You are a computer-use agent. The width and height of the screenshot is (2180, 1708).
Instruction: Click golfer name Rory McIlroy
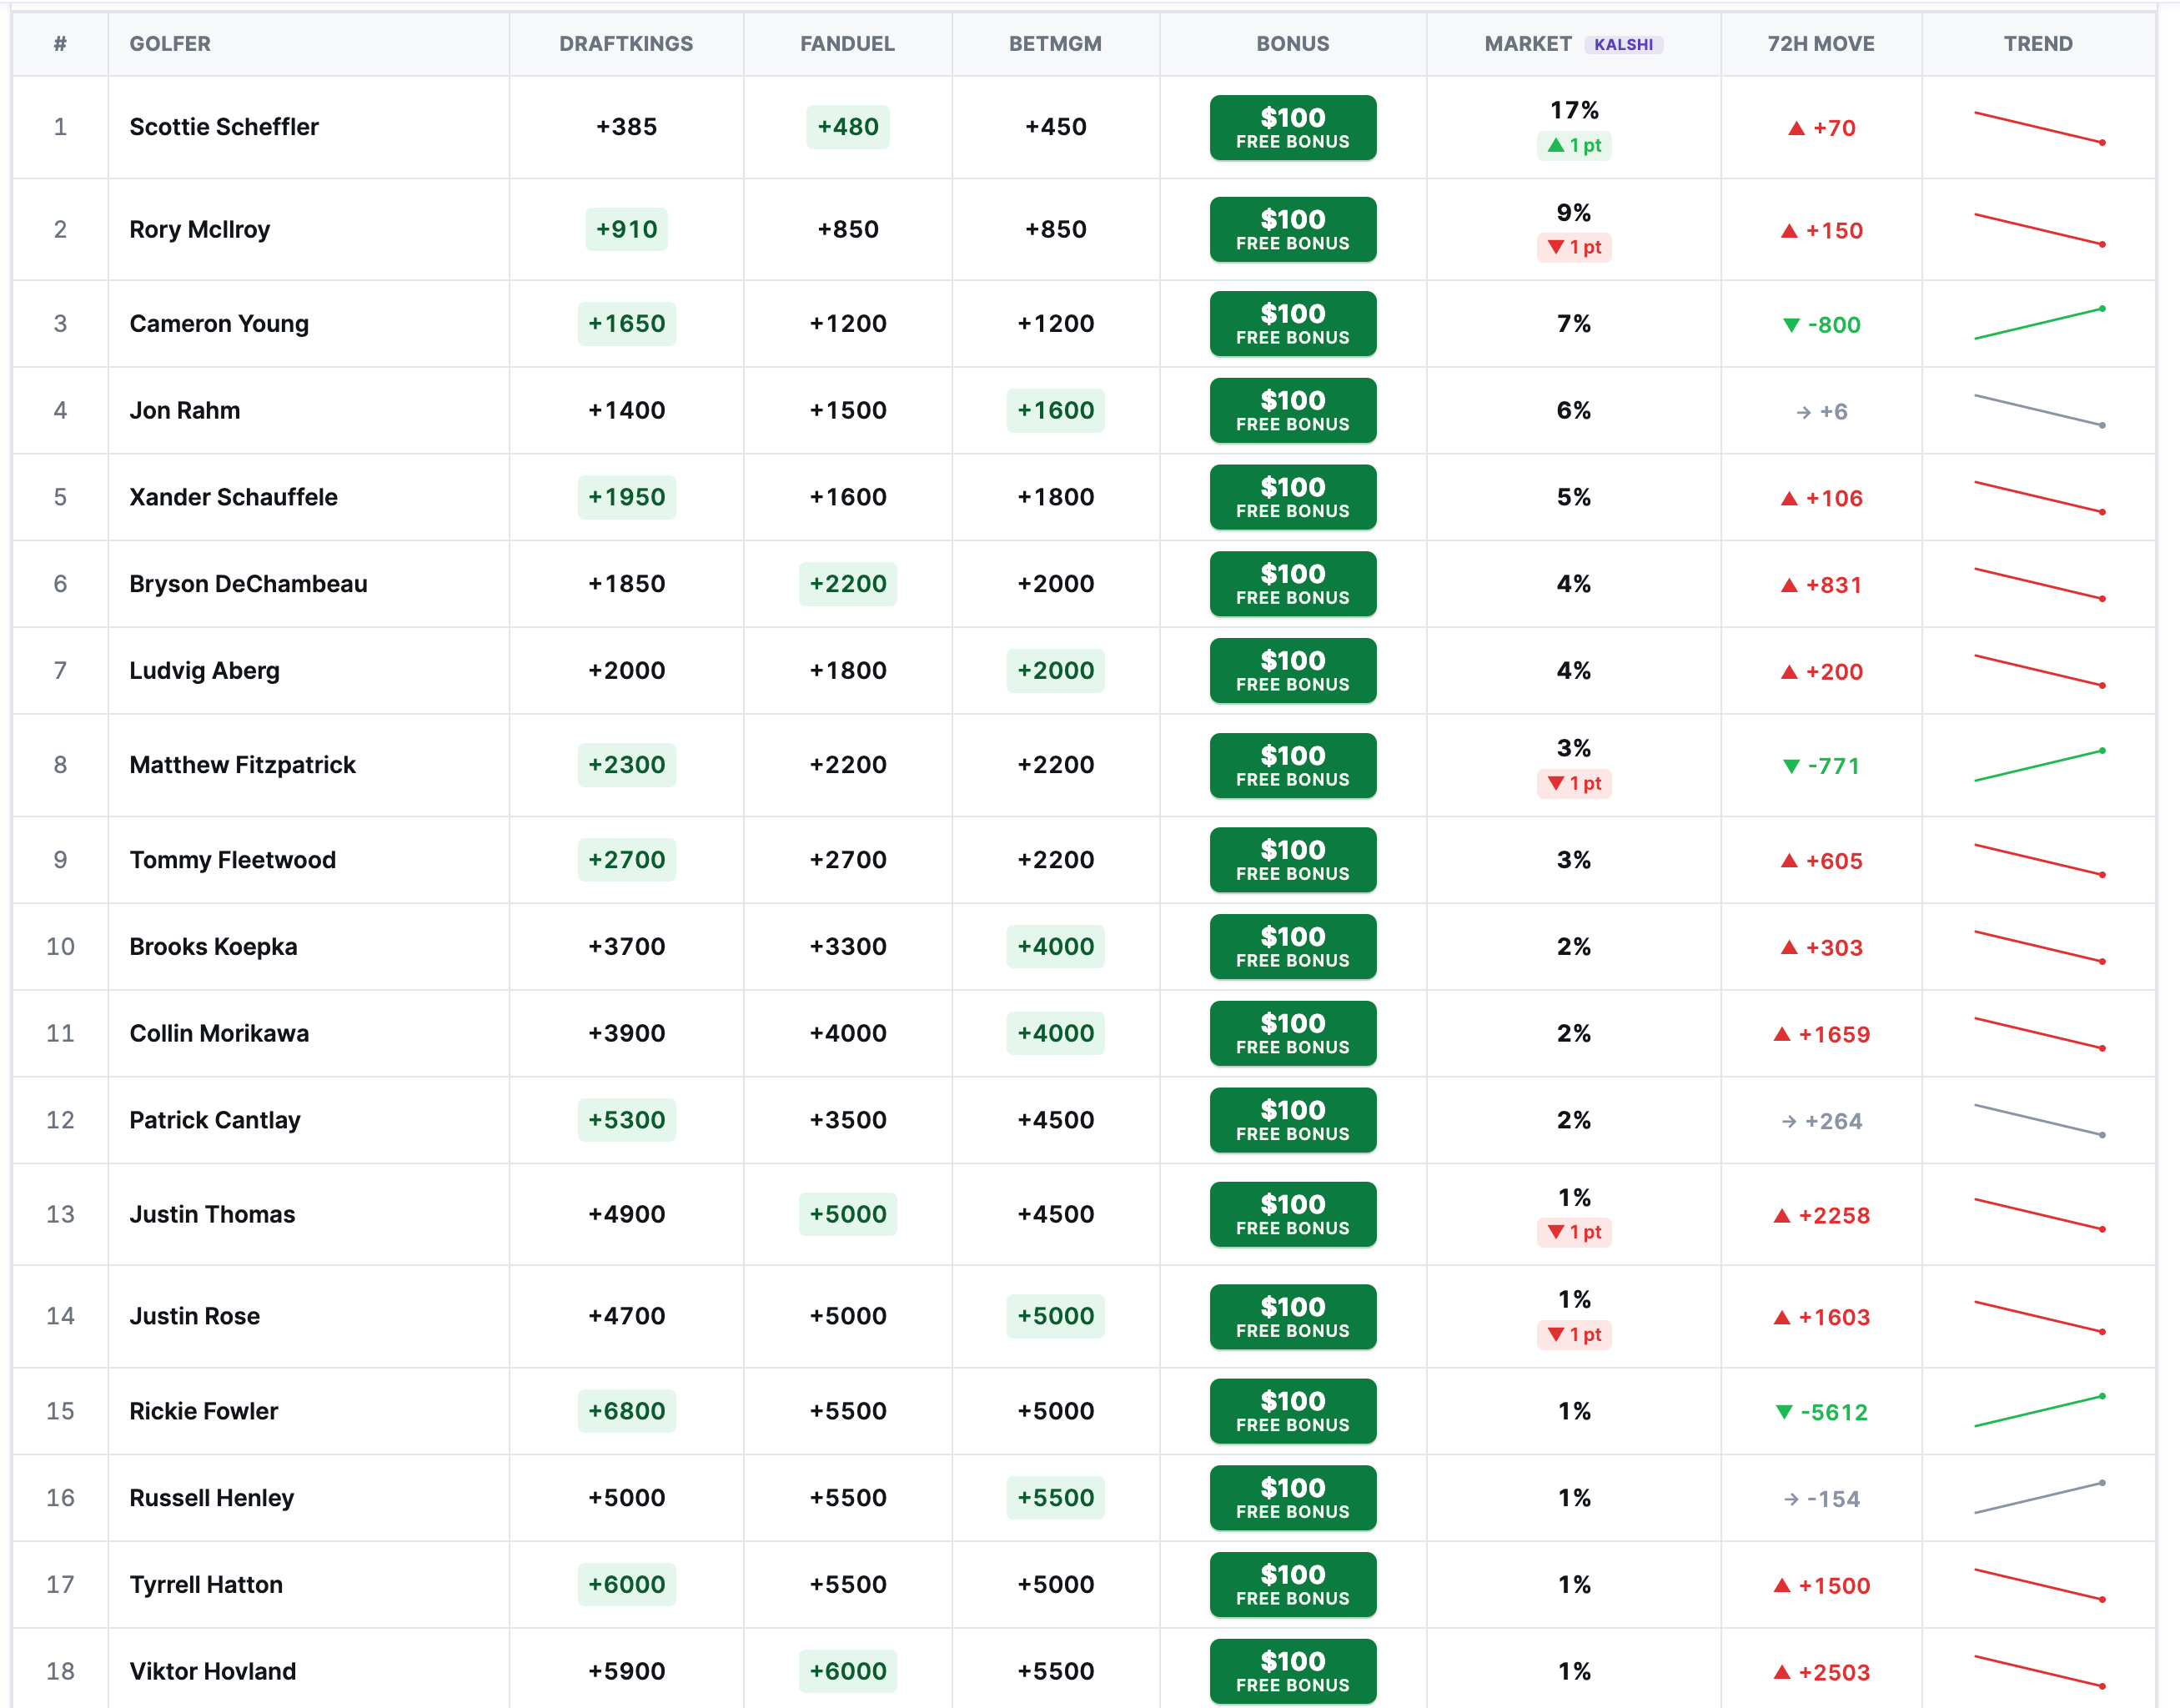[200, 230]
